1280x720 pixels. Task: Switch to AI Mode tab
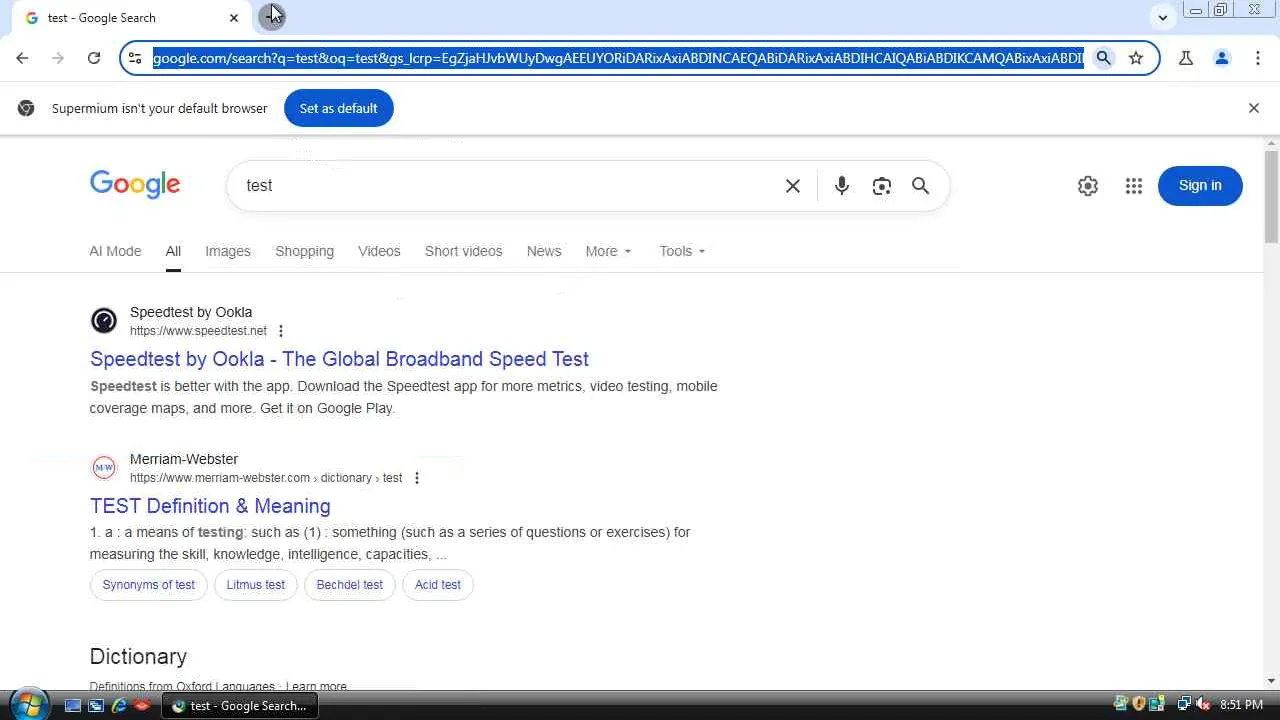click(115, 251)
